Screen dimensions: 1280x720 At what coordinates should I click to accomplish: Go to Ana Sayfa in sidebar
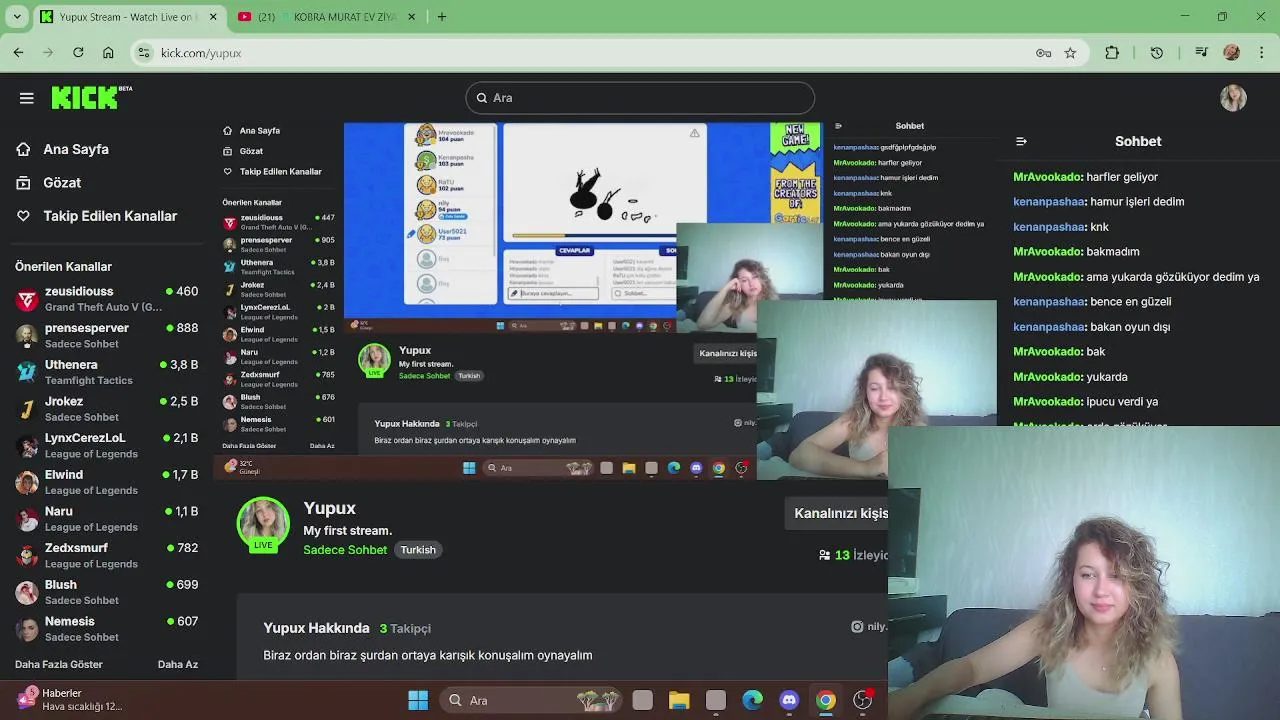pyautogui.click(x=76, y=149)
